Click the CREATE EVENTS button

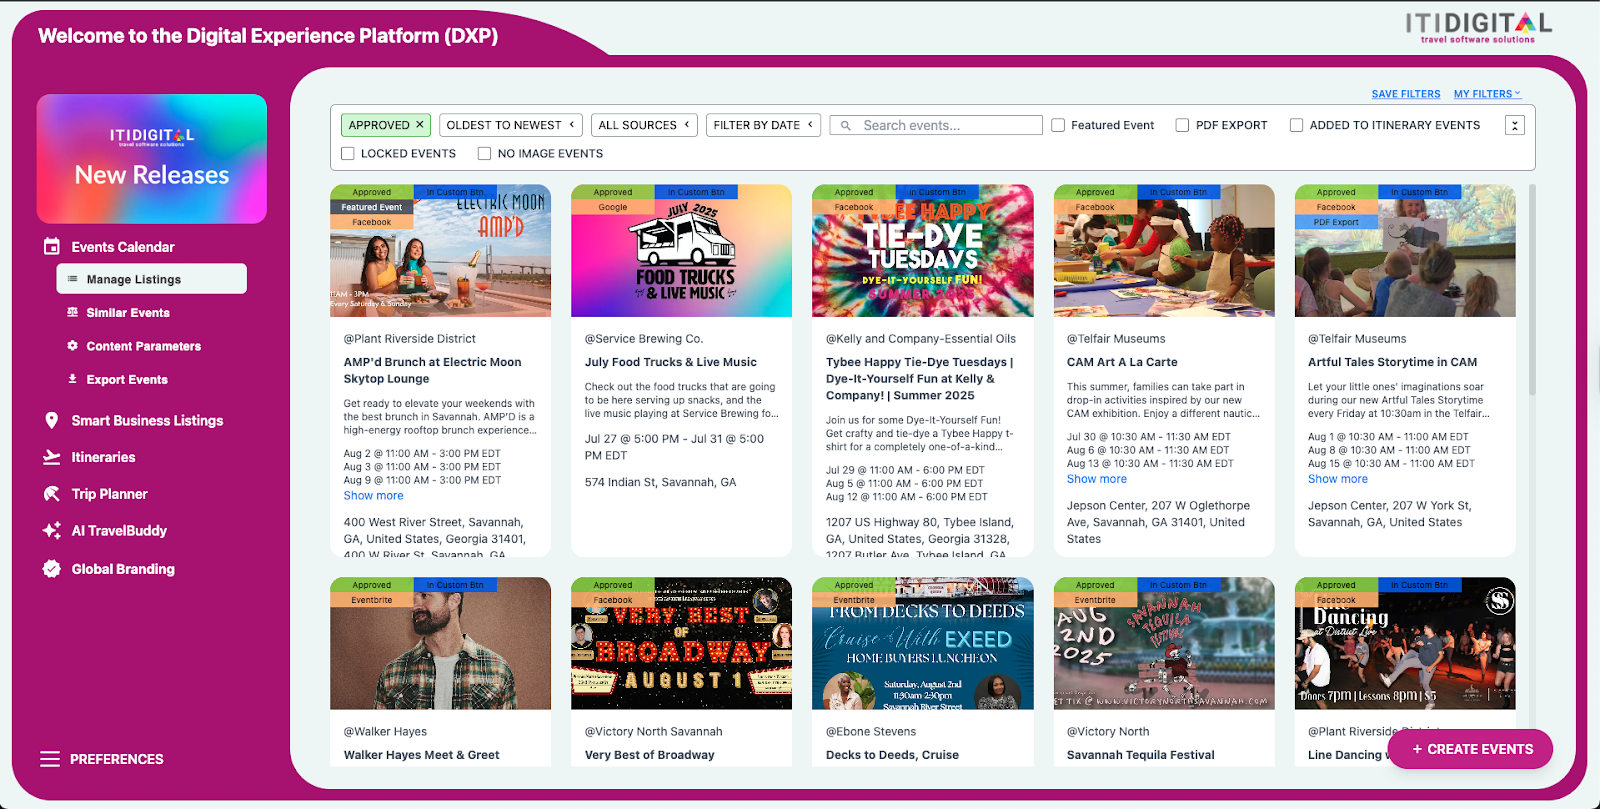1470,749
